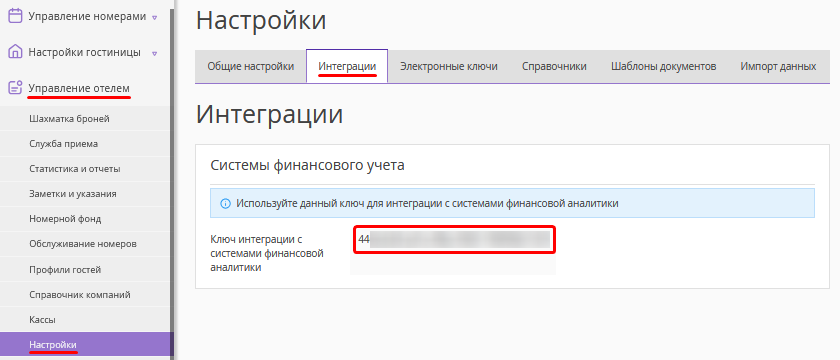Click the calendar icon beside Управление номерами
The width and height of the screenshot is (840, 360).
16,16
